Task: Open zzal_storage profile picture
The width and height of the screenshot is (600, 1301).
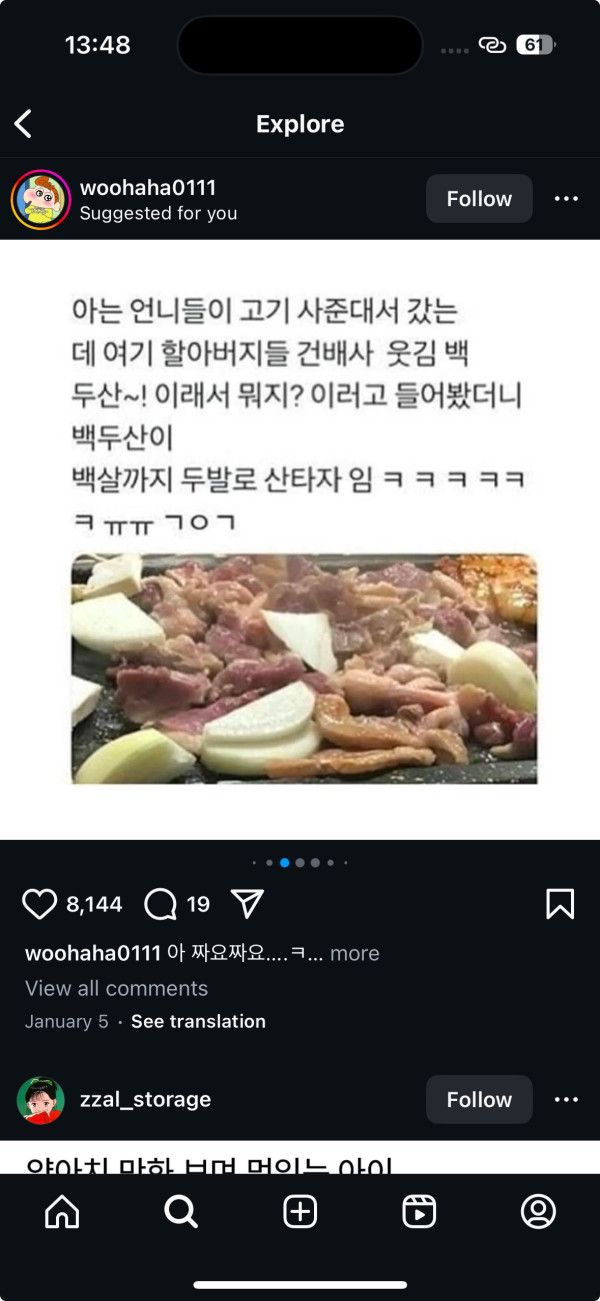Action: (x=40, y=1100)
